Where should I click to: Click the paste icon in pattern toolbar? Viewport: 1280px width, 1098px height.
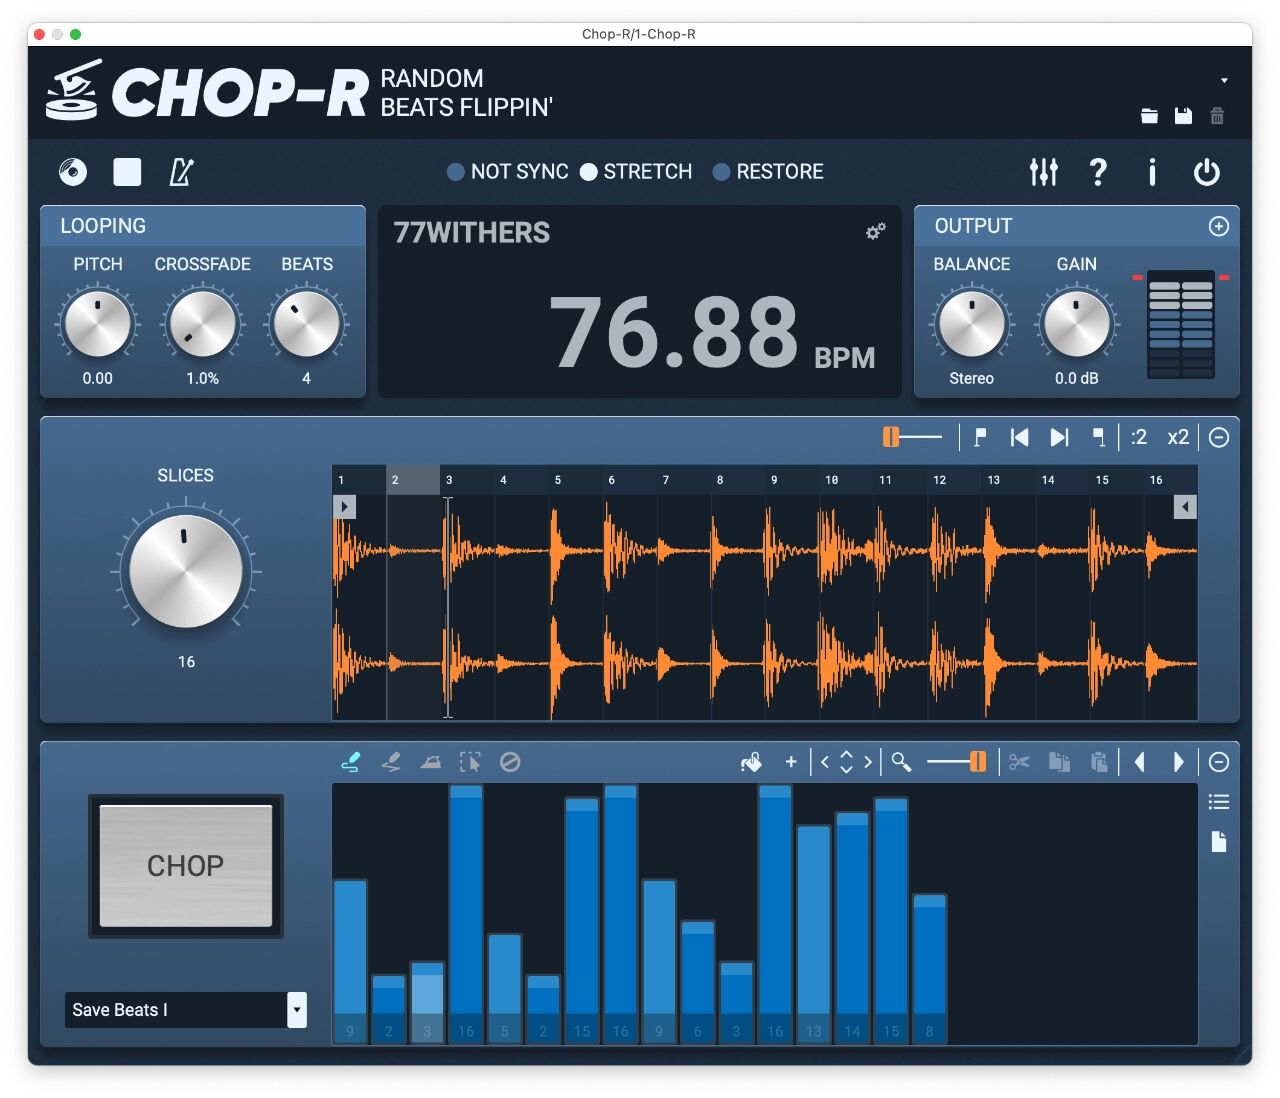coord(1099,762)
